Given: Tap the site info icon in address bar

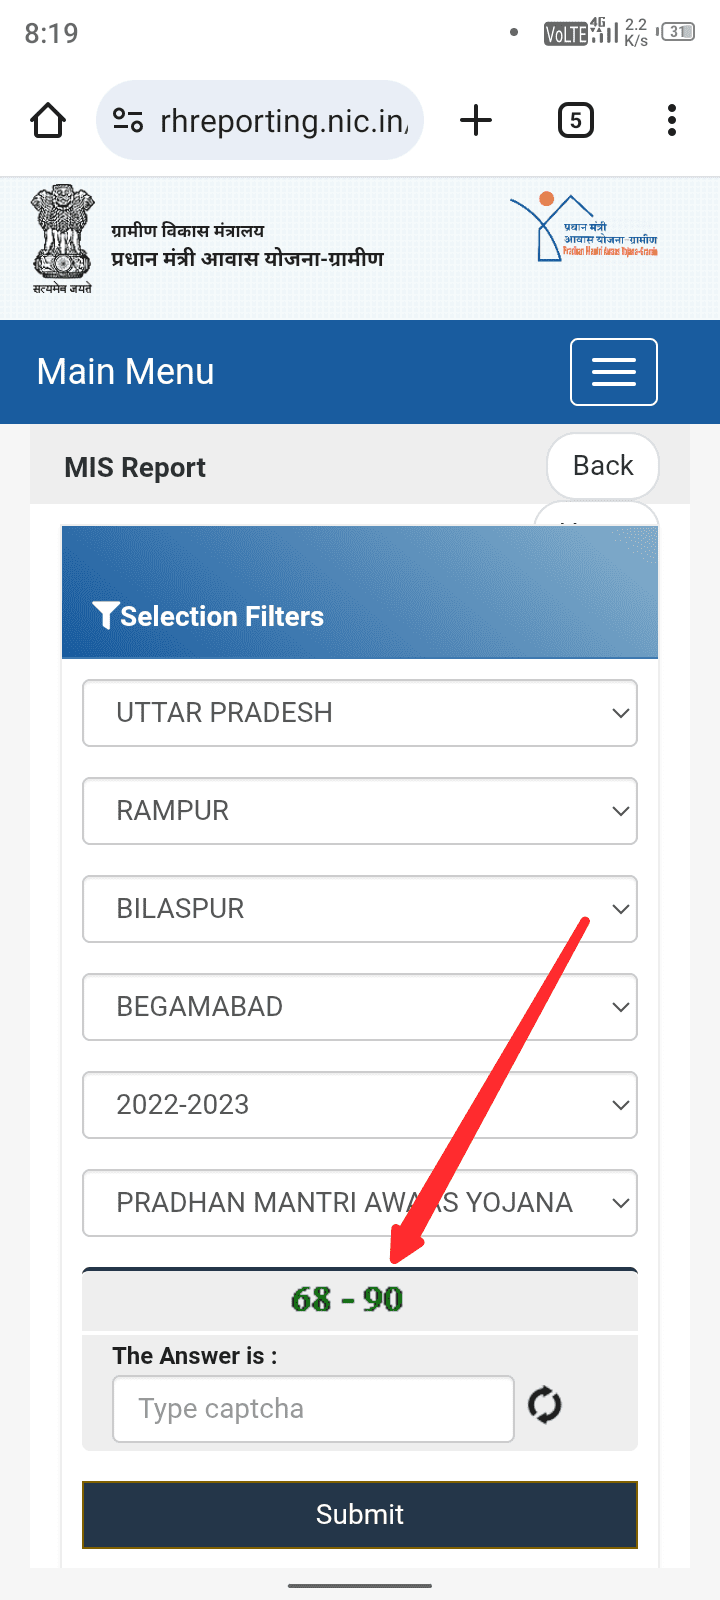Looking at the screenshot, I should click(128, 121).
